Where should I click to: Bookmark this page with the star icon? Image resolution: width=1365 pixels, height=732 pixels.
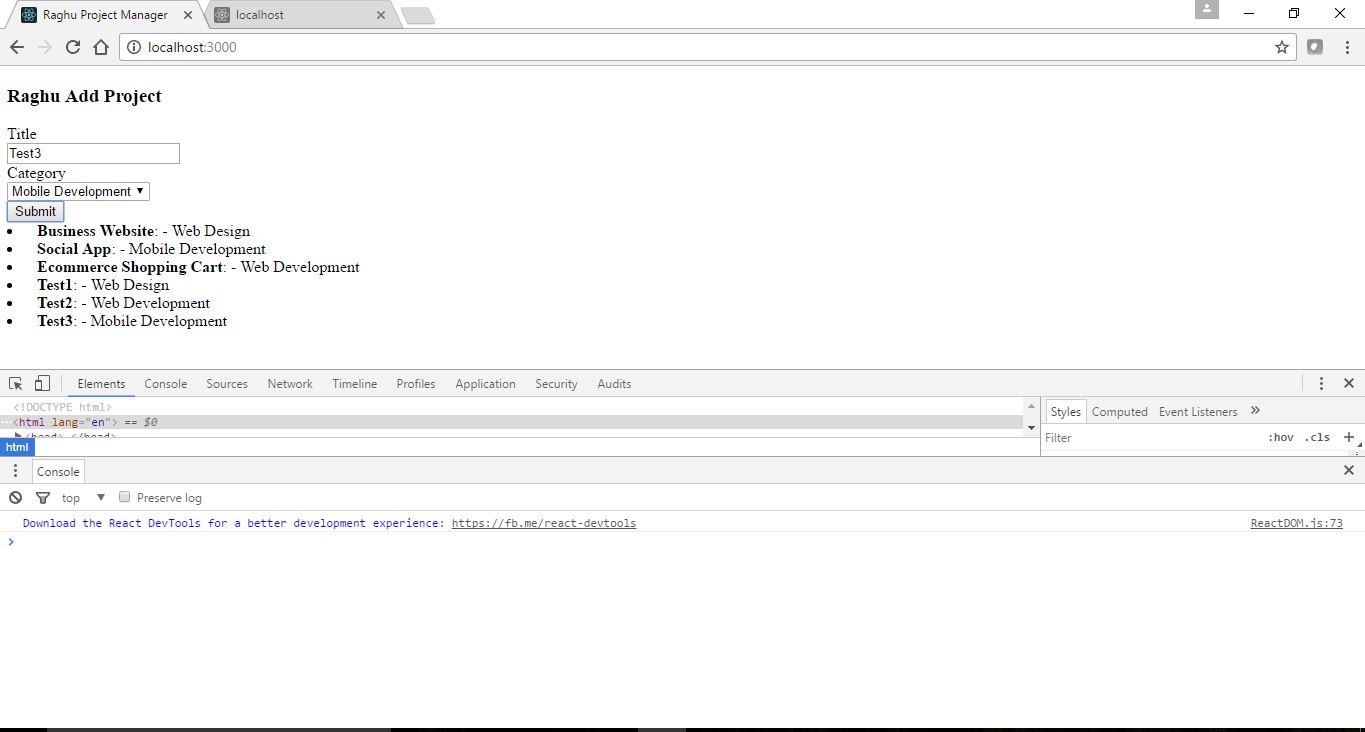click(x=1281, y=47)
